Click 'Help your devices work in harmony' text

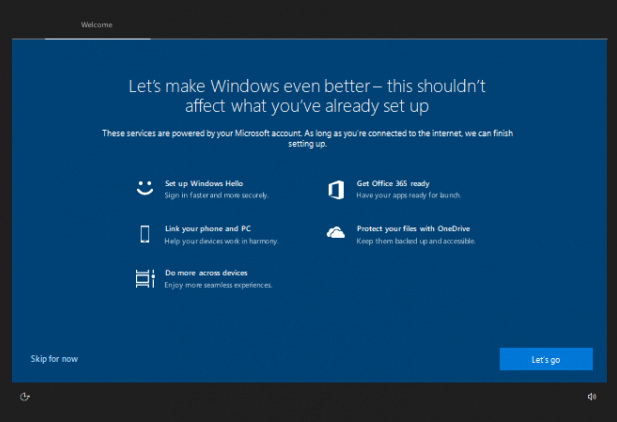pyautogui.click(x=221, y=241)
